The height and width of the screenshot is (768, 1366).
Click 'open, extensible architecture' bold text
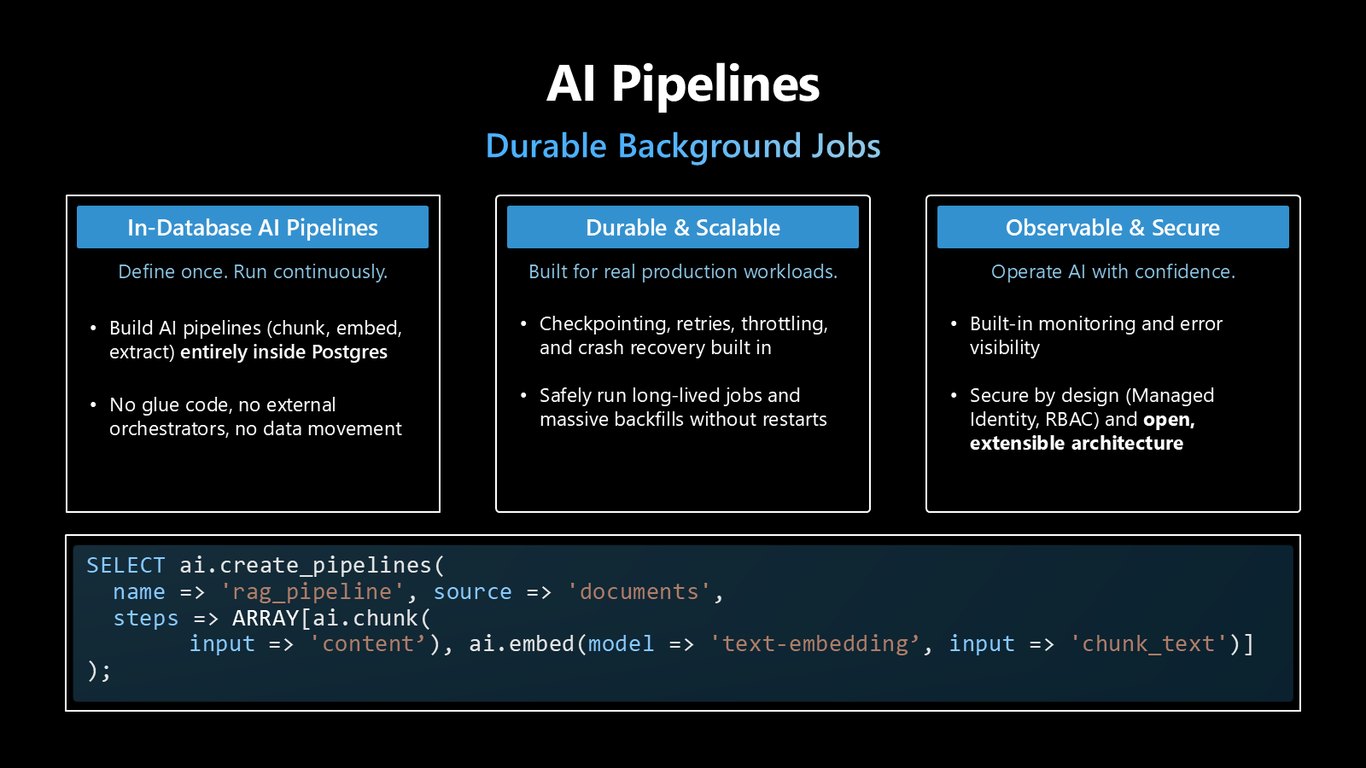(x=1076, y=431)
